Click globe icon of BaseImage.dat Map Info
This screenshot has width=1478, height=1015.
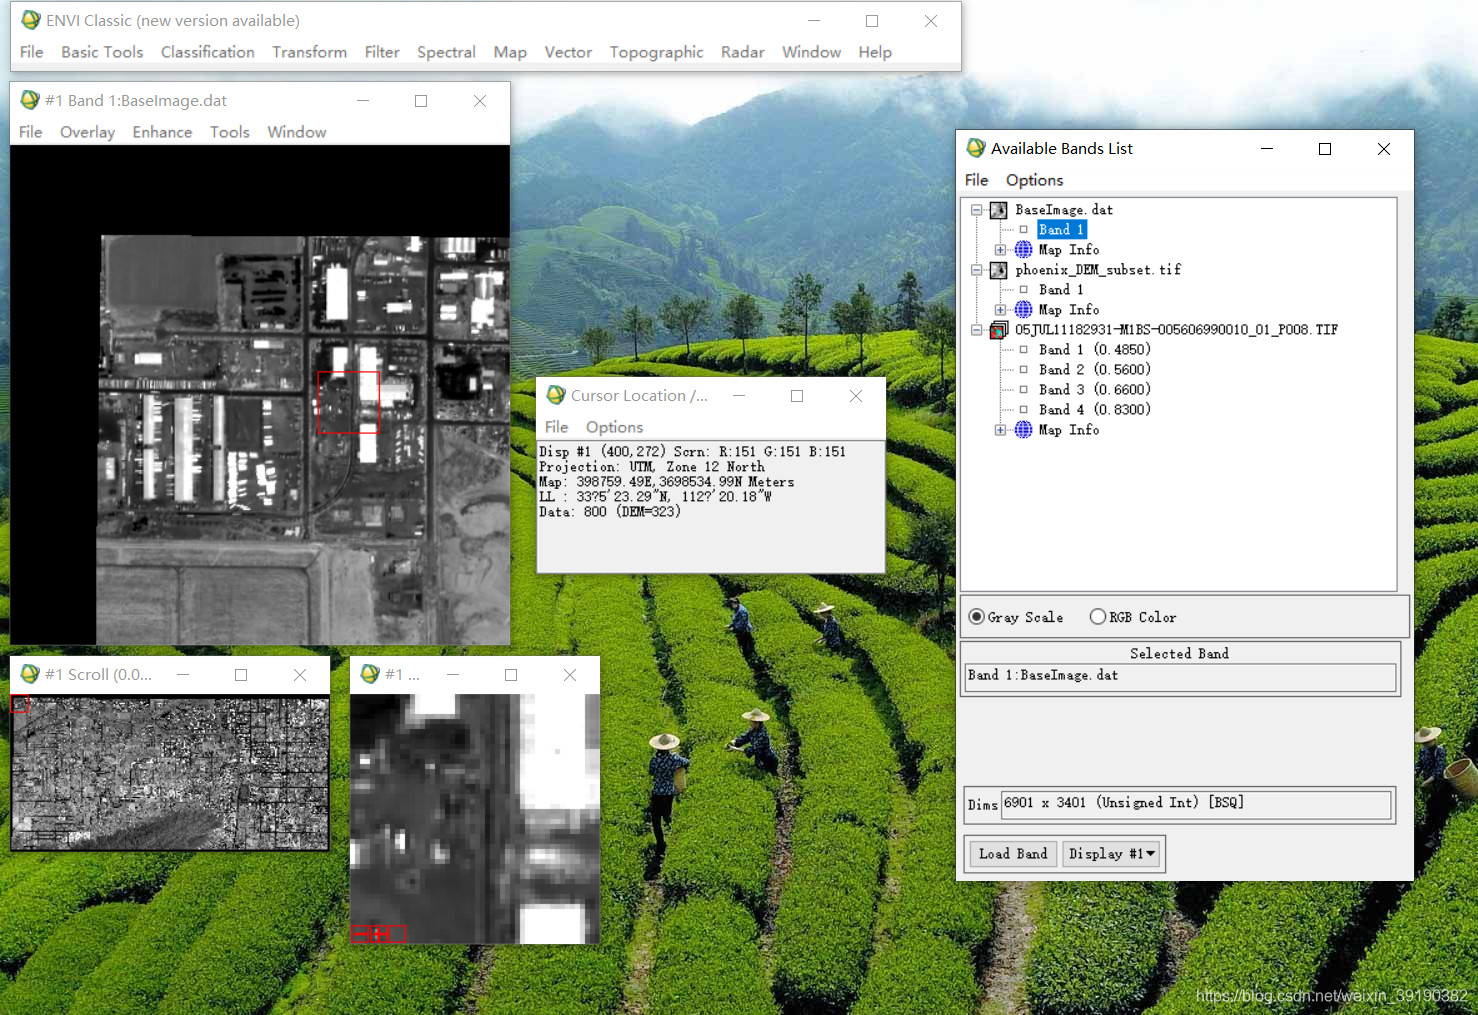tap(1023, 250)
